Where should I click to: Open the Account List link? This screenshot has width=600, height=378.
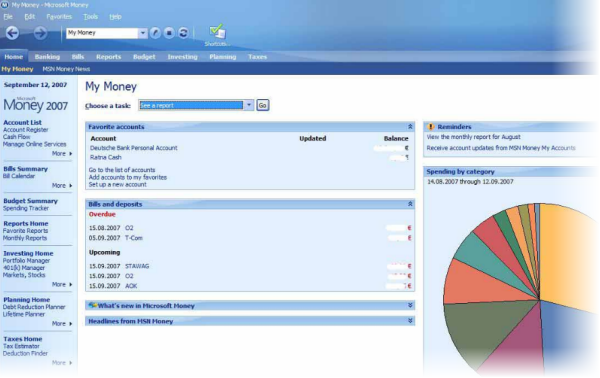tap(22, 122)
